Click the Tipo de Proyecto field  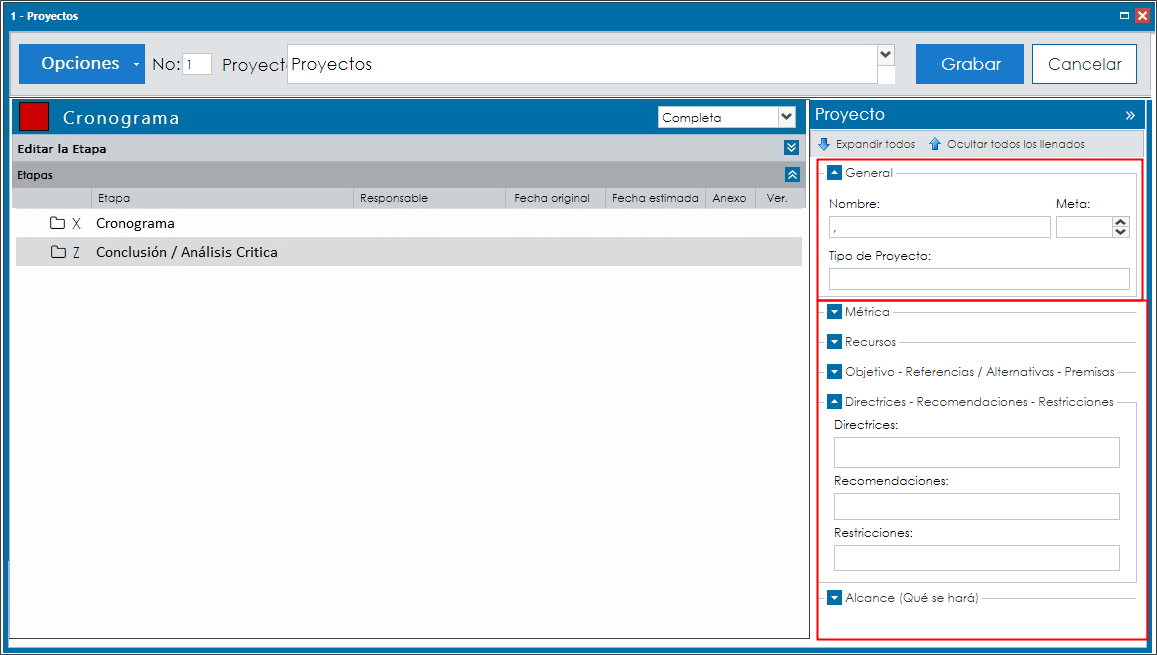click(979, 279)
